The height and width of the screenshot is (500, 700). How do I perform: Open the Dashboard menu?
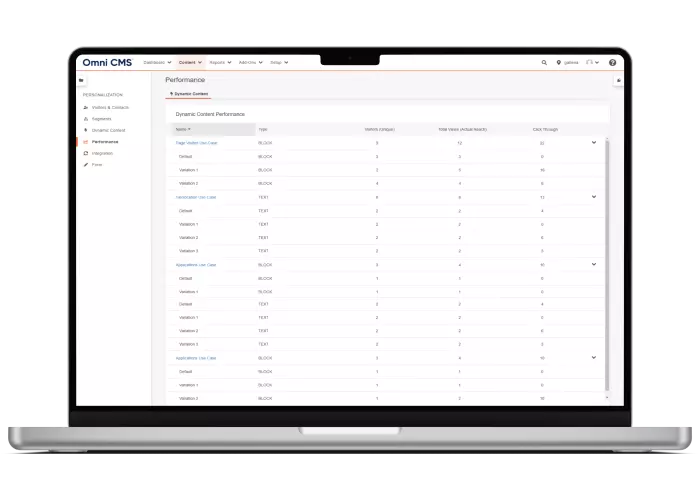[x=157, y=62]
